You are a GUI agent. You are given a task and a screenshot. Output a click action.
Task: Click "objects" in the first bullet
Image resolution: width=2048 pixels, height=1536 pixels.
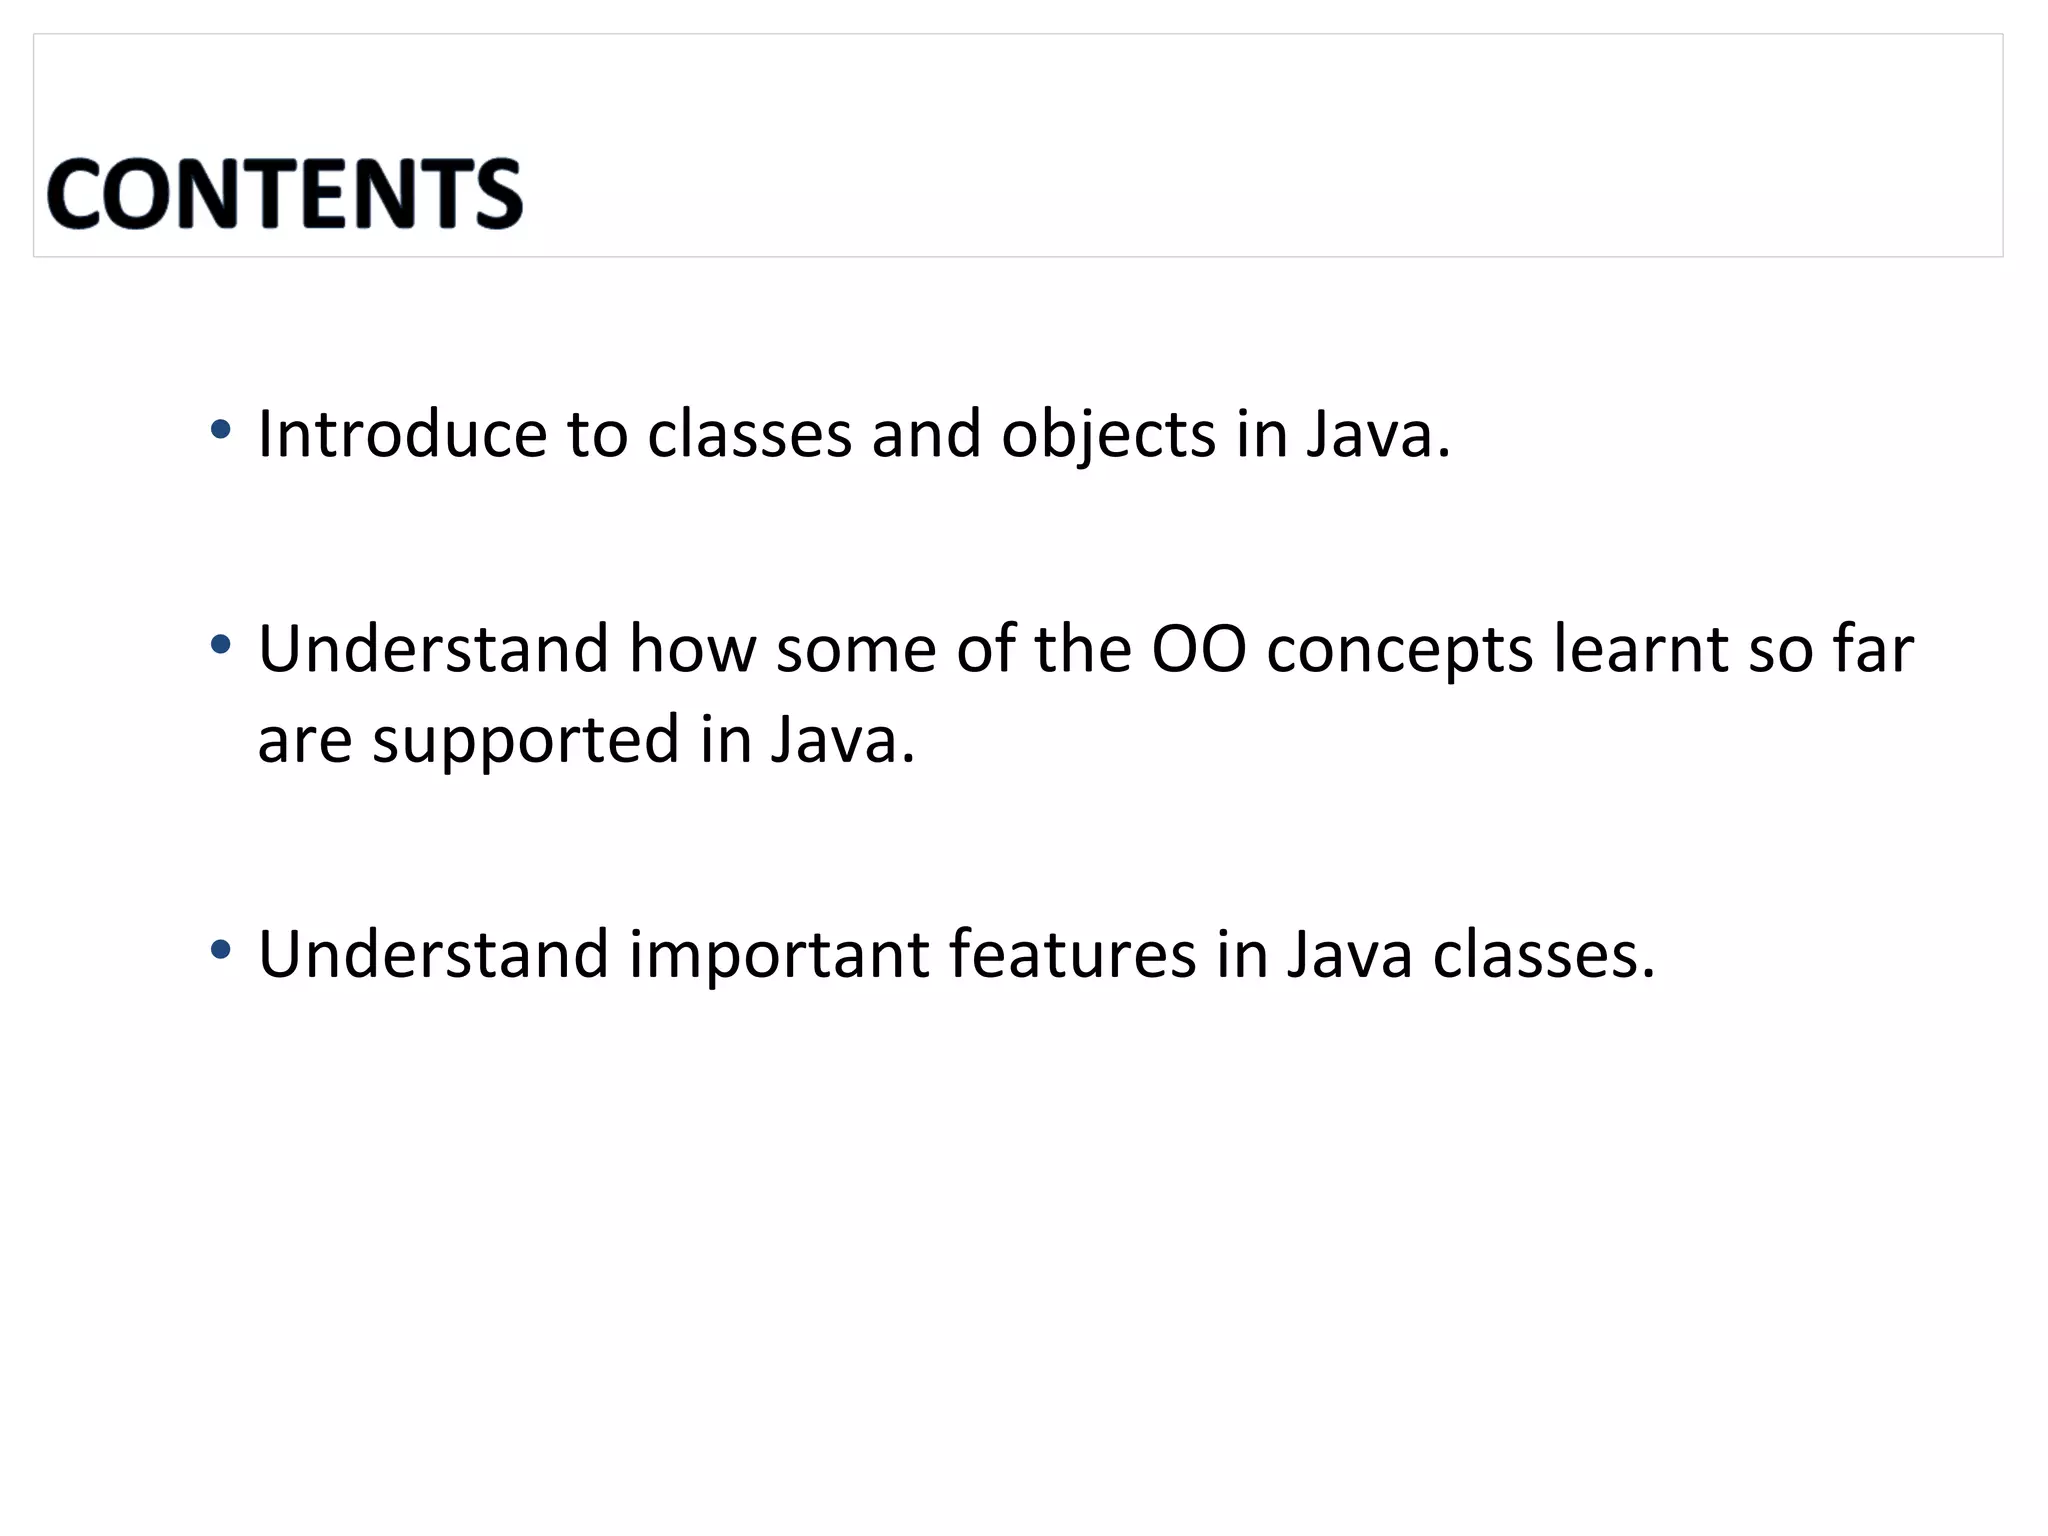(1108, 437)
